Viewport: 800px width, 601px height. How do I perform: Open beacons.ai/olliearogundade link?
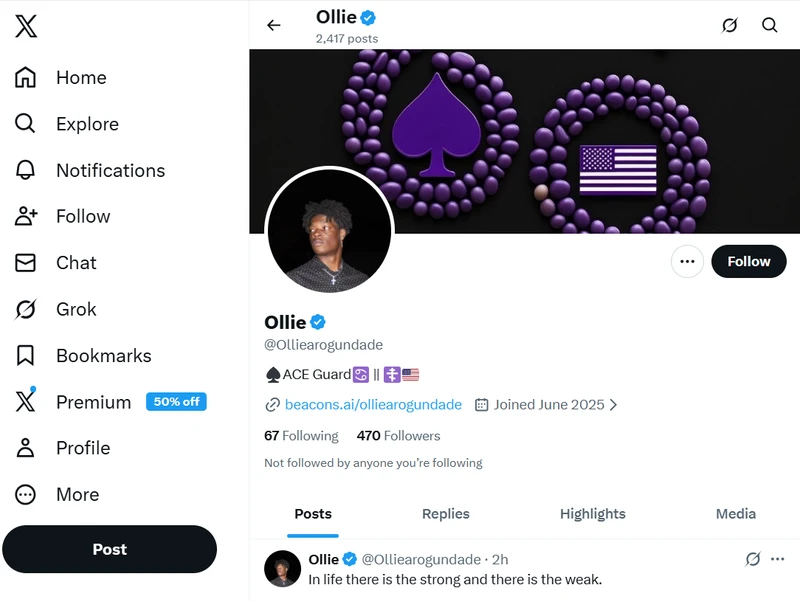[373, 405]
